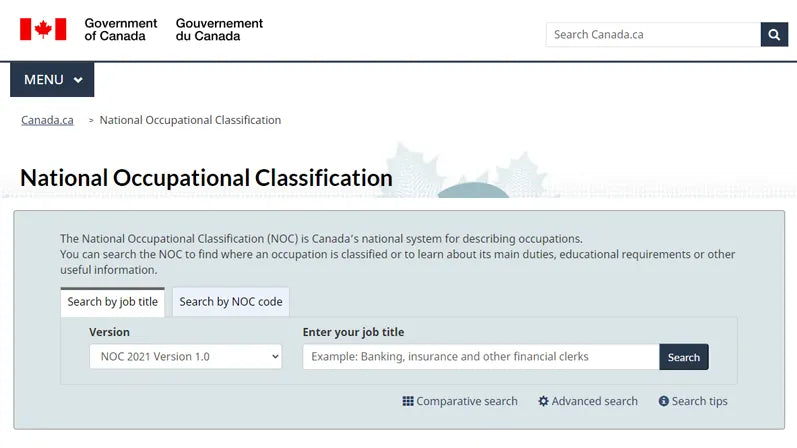Focus the Search Canada.ca input field

tap(653, 35)
